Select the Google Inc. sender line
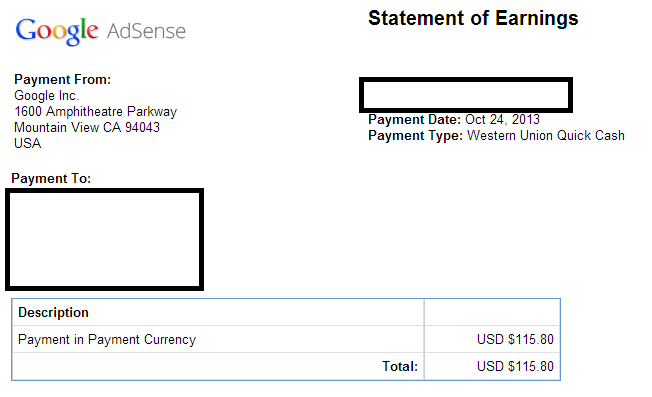Image resolution: width=652 pixels, height=397 pixels. pyautogui.click(x=47, y=96)
